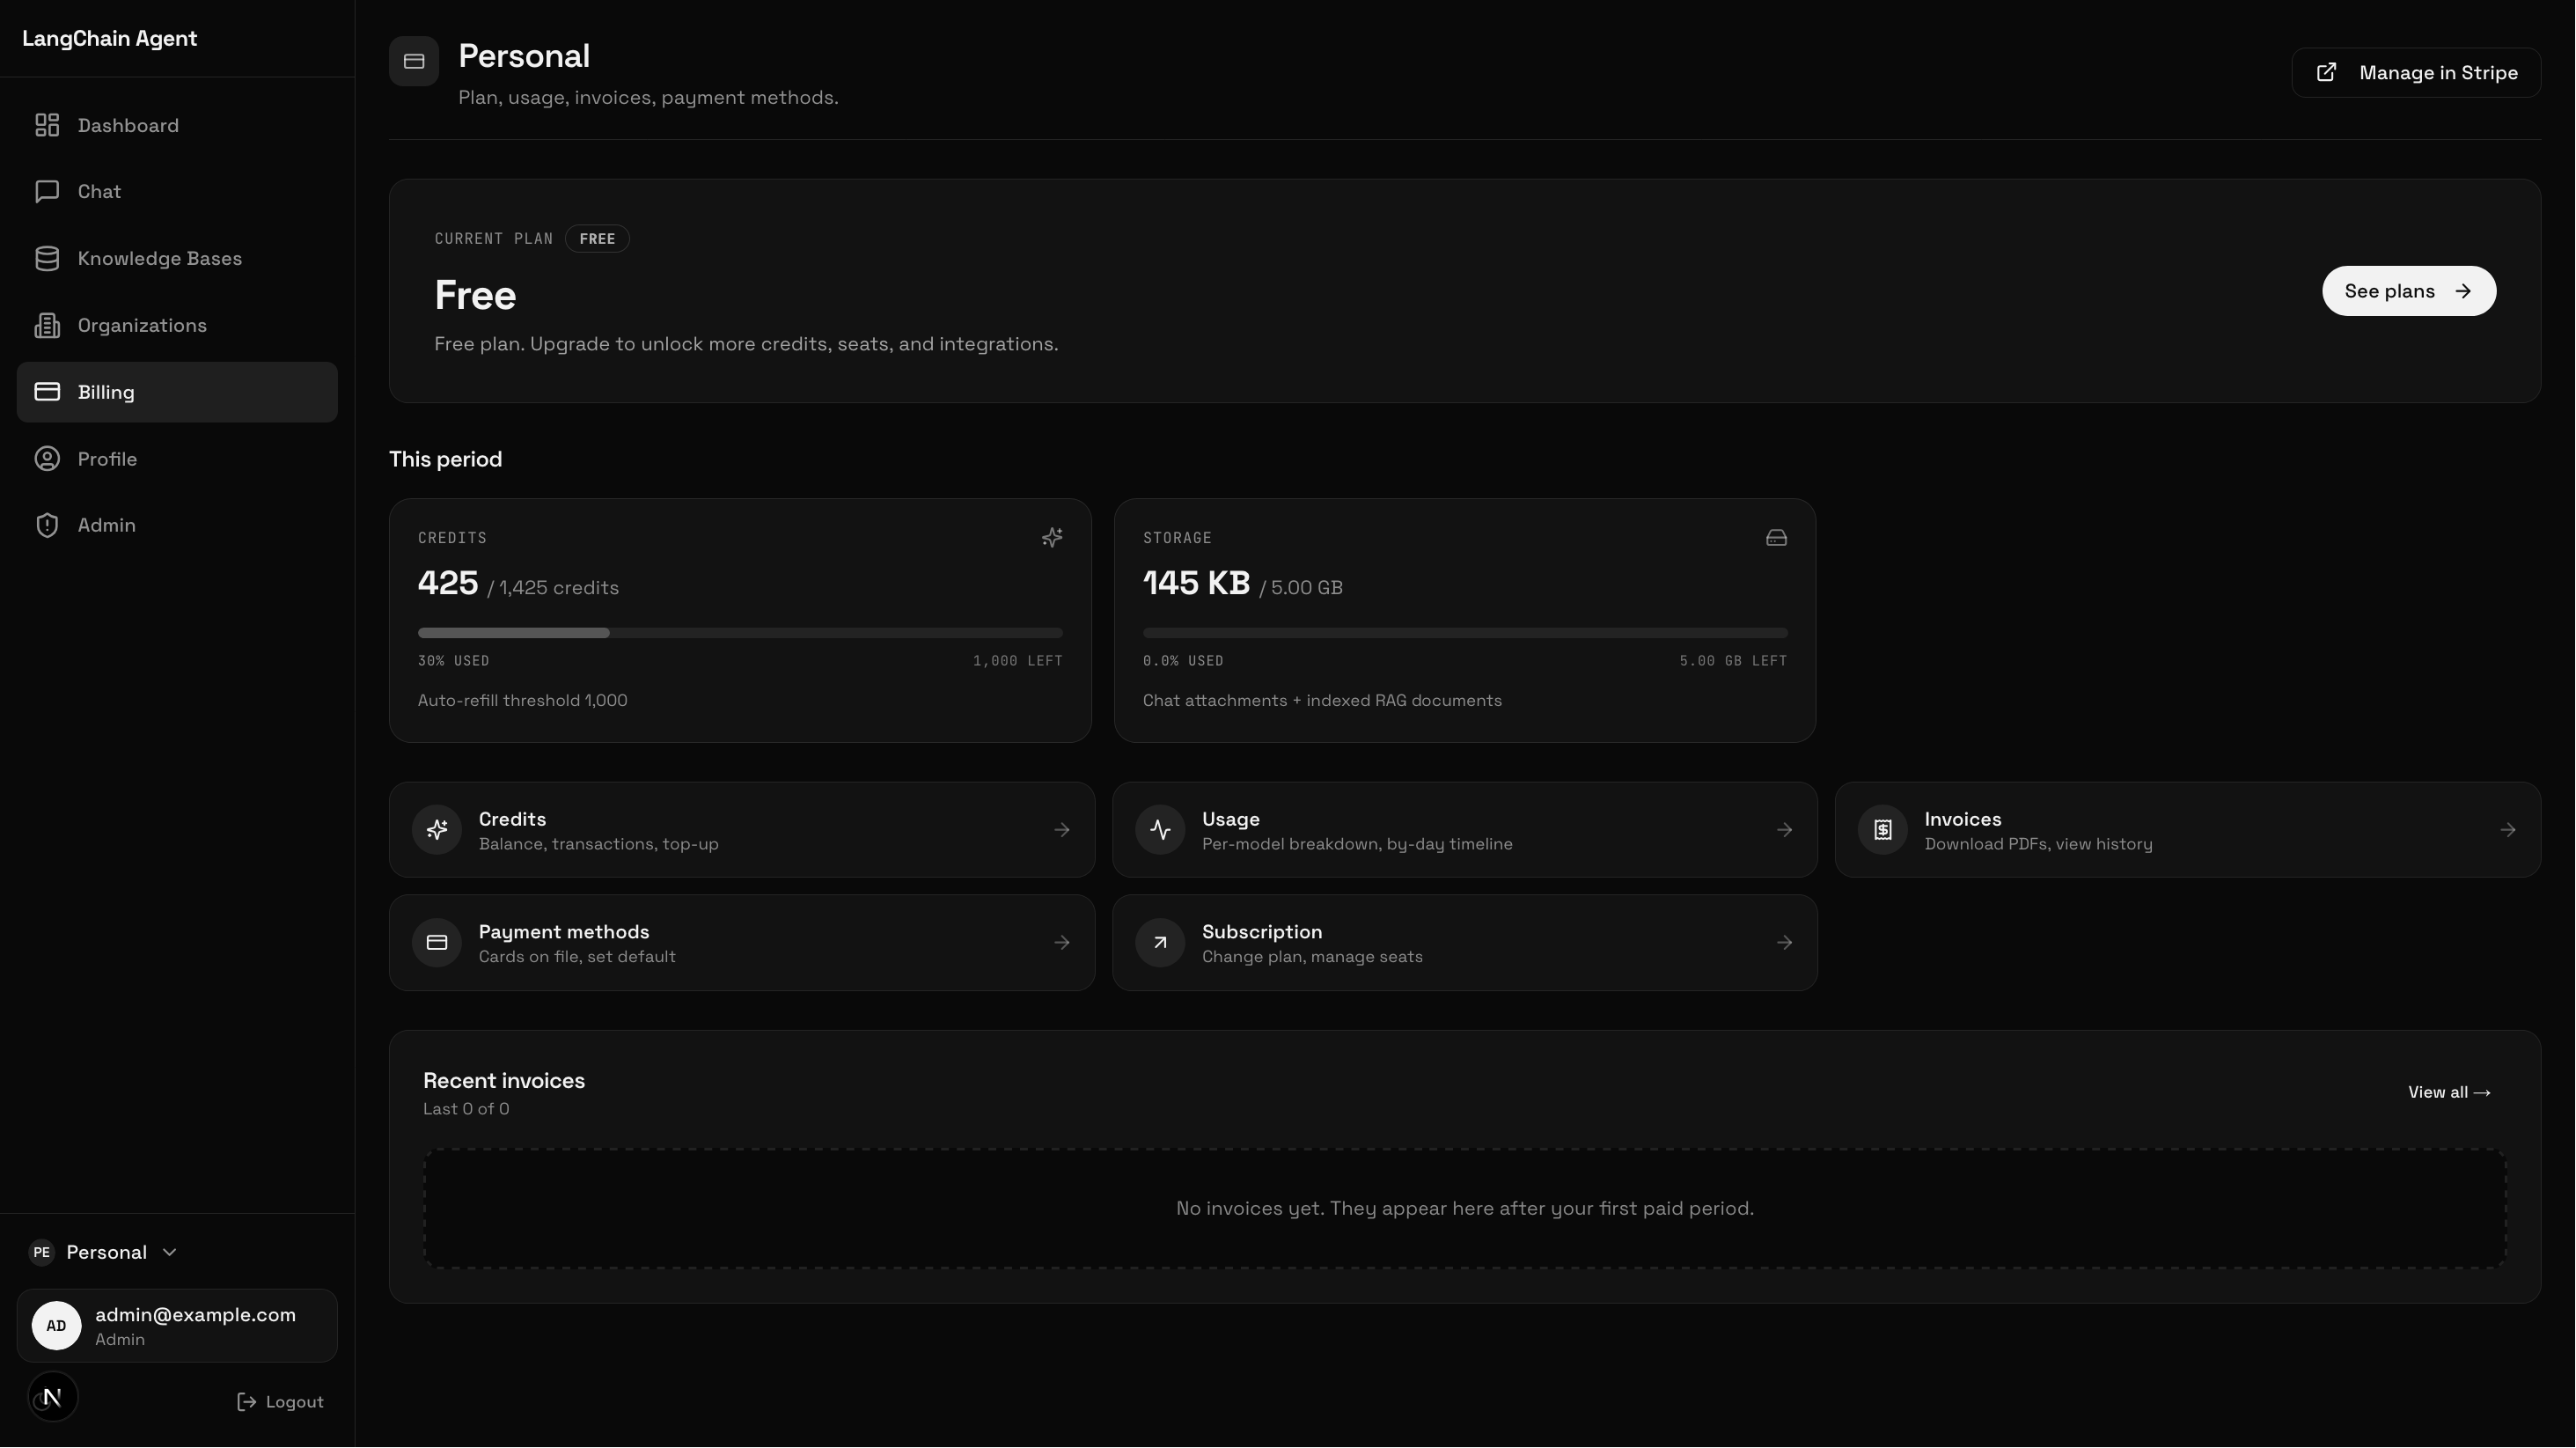The height and width of the screenshot is (1448, 2576).
Task: Click the '425' credits value
Action: (x=448, y=583)
